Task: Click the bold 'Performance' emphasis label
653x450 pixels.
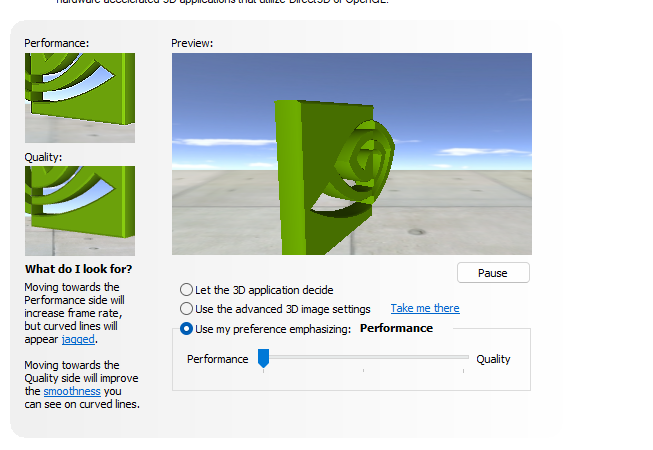Action: click(396, 328)
